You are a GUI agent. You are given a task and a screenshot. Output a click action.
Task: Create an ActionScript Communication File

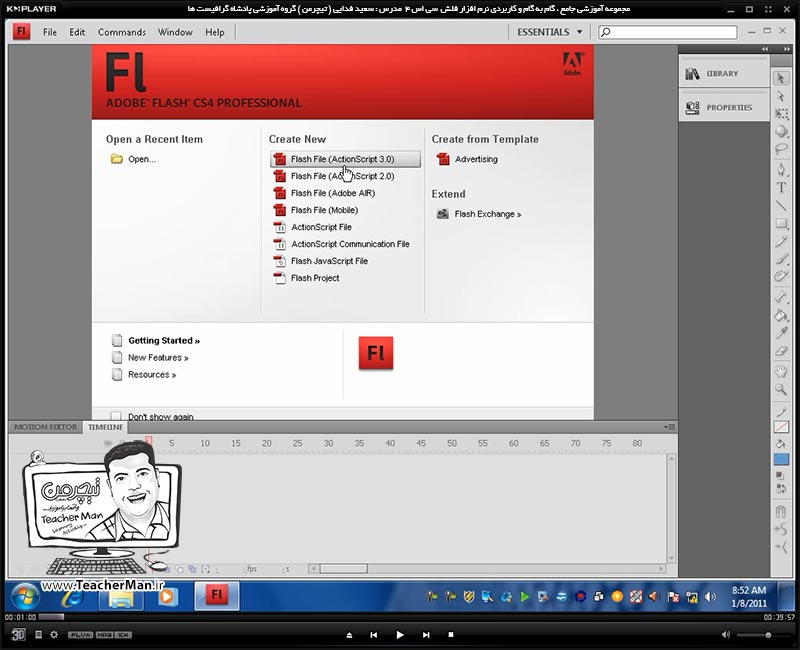pos(342,244)
